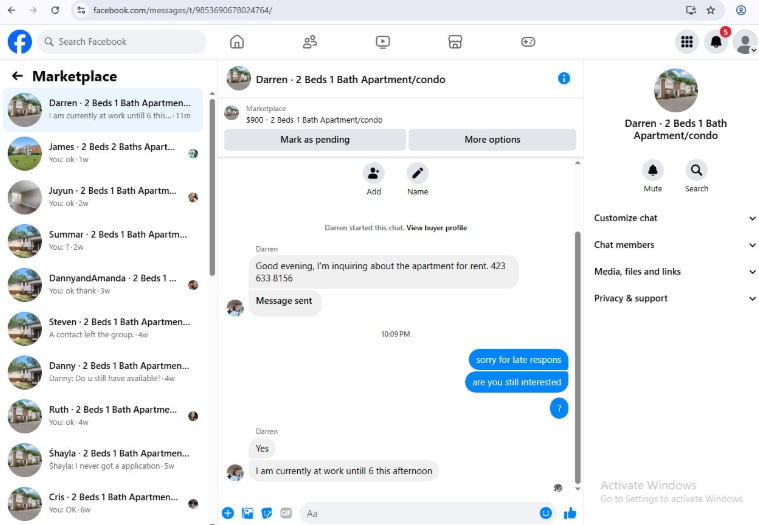The image size is (759, 525).
Task: Expand the Privacy & support section
Action: (675, 298)
